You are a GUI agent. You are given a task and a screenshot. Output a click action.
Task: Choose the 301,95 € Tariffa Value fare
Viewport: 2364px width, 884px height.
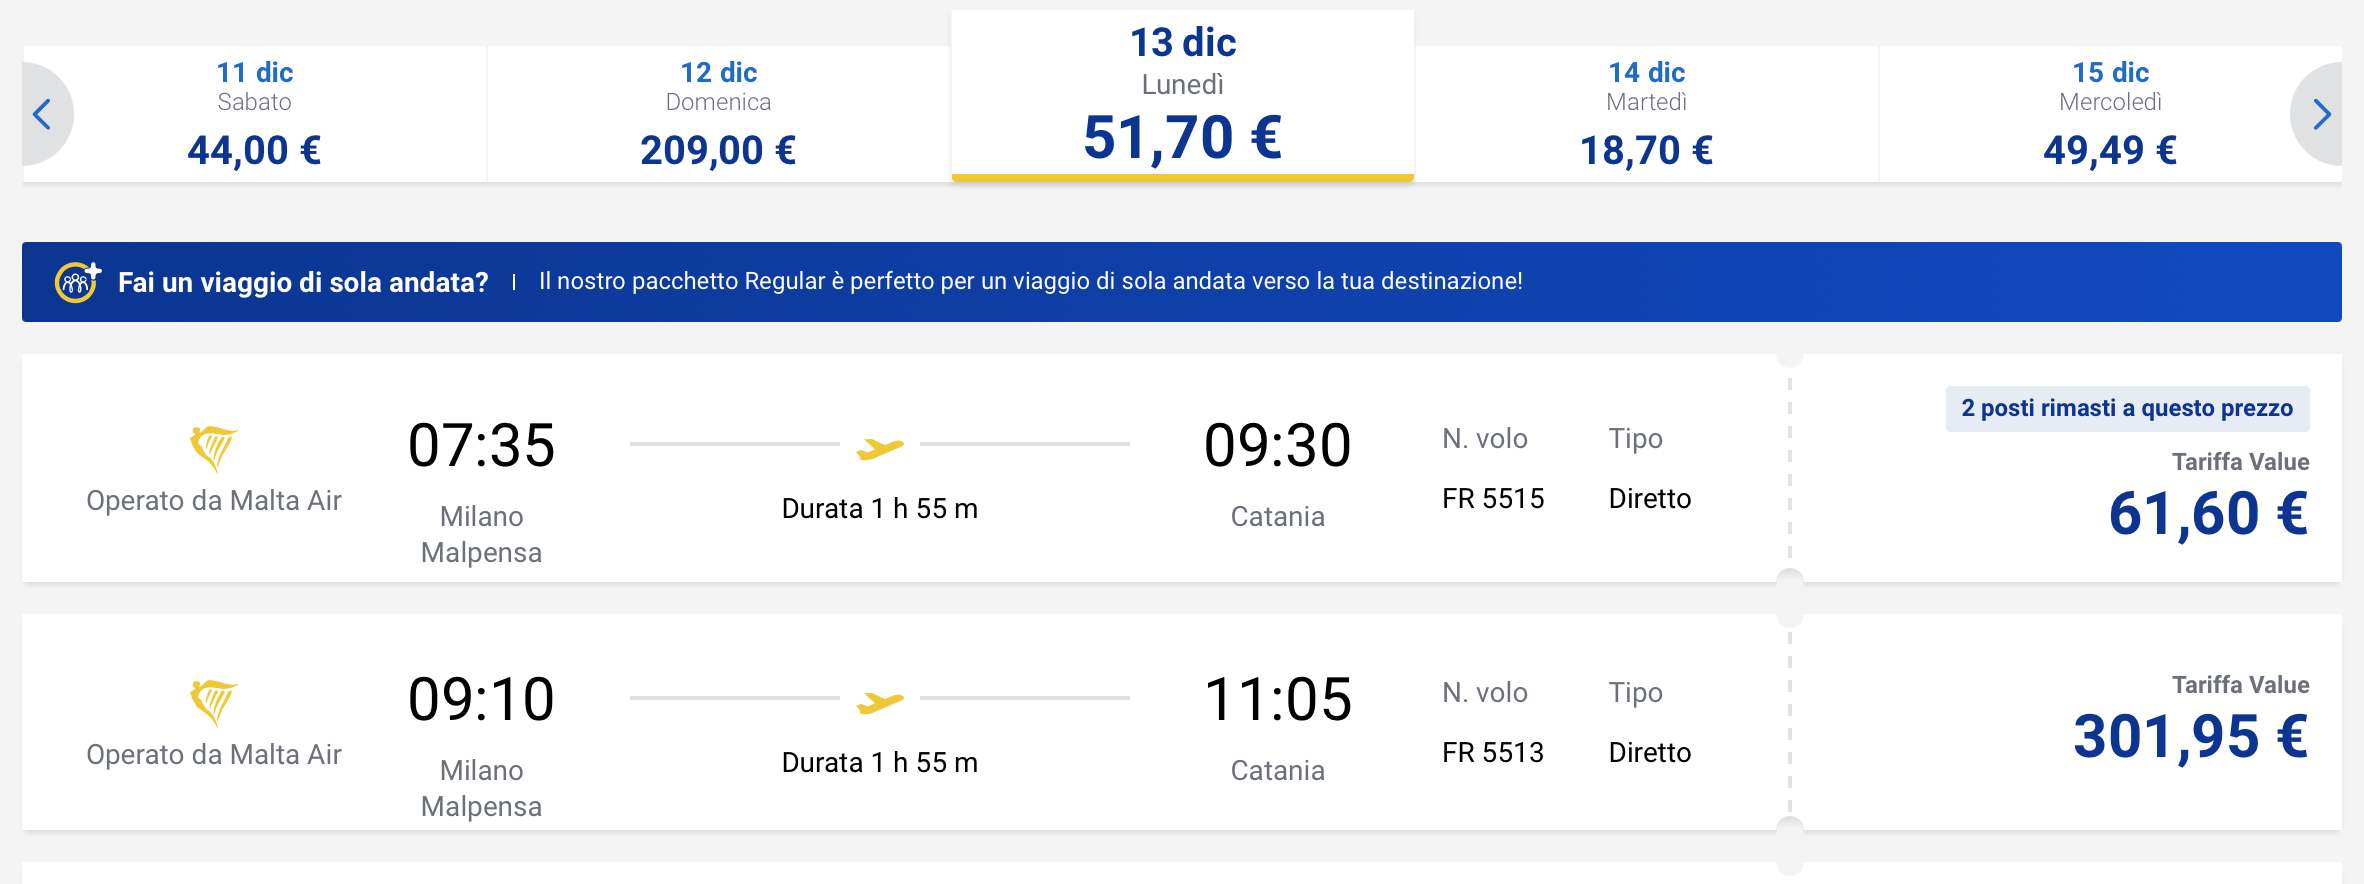tap(2190, 737)
